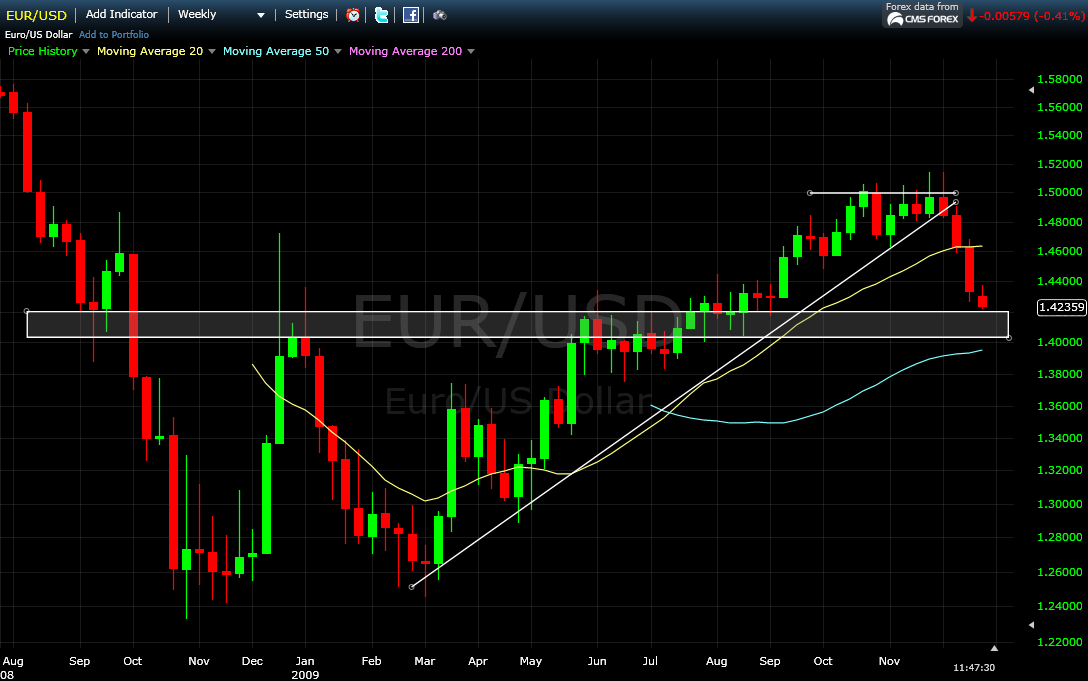Select the Price History label

coord(42,51)
